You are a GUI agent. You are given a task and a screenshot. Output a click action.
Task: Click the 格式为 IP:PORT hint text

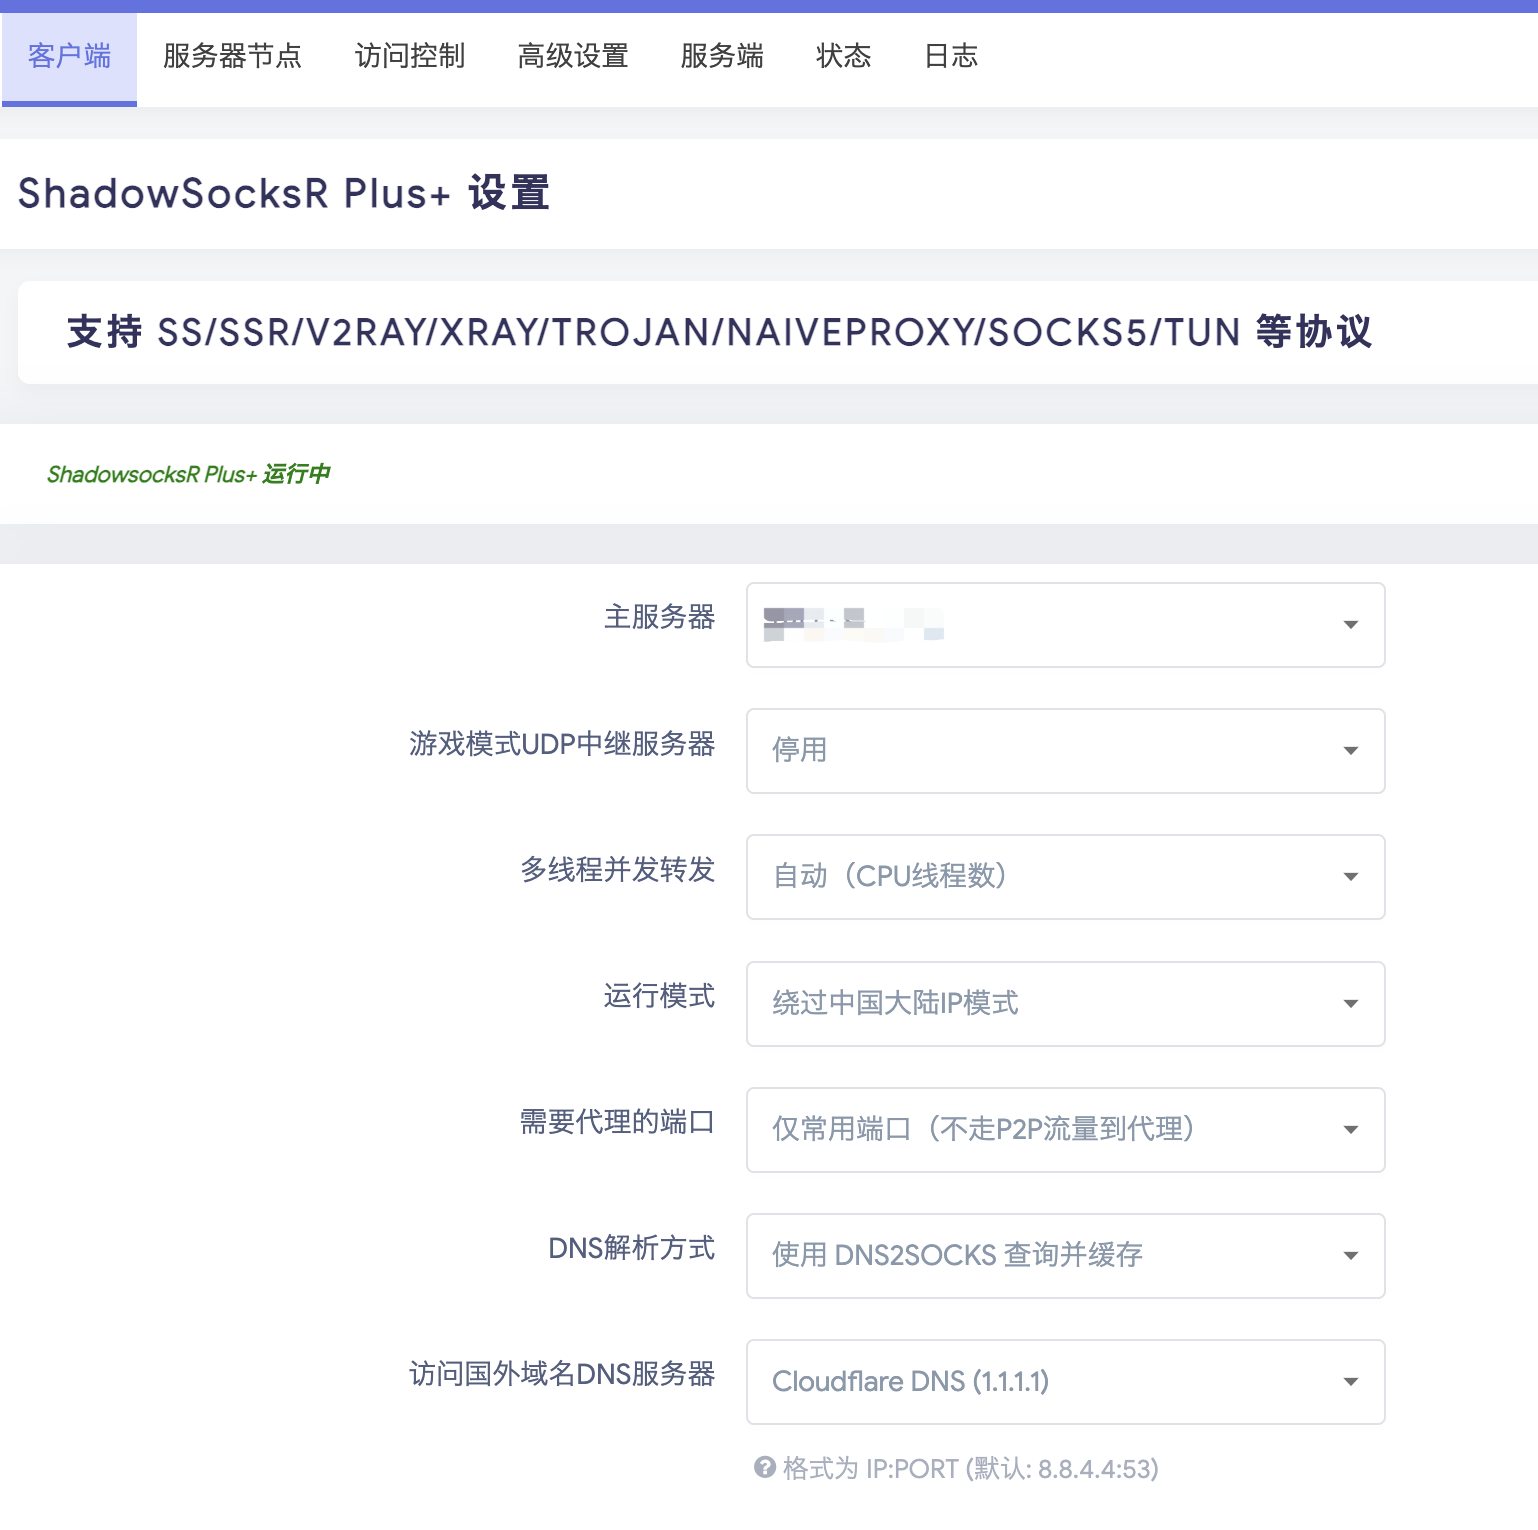coord(970,1468)
